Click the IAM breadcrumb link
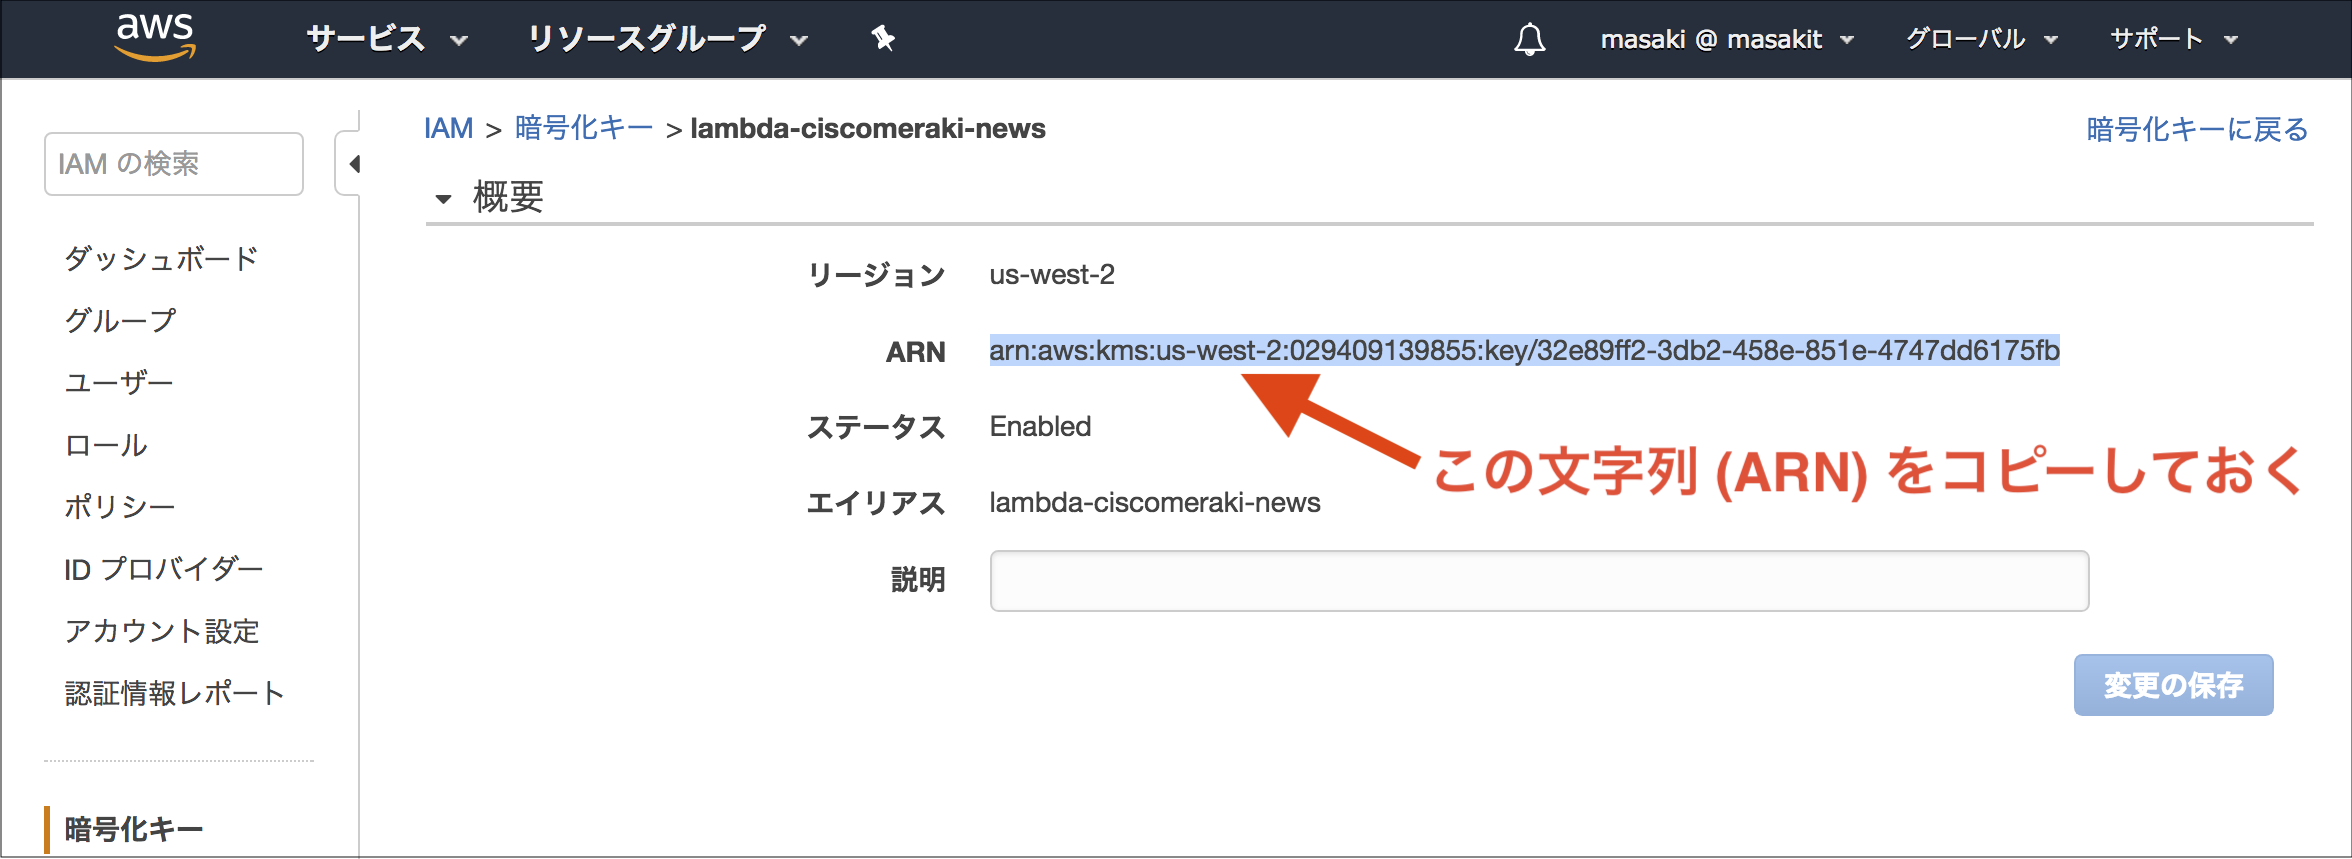Image resolution: width=2352 pixels, height=859 pixels. [448, 128]
